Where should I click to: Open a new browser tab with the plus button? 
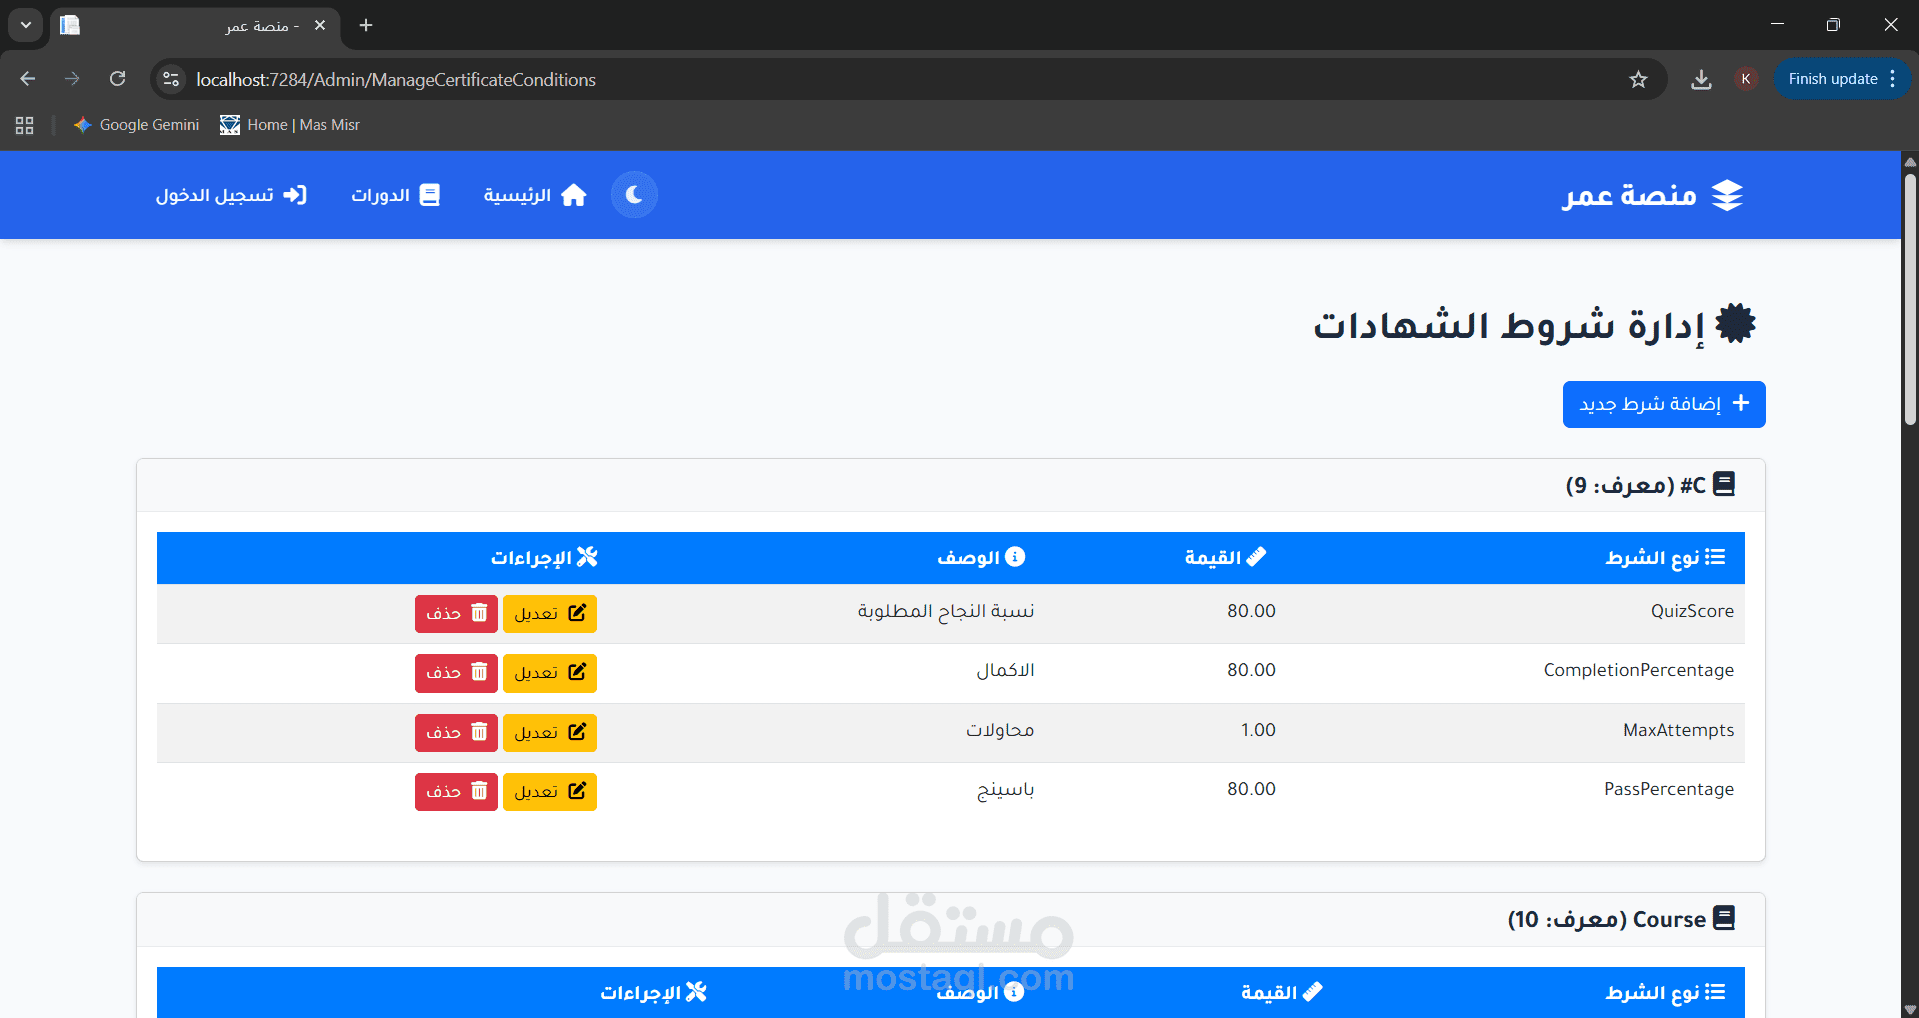tap(366, 25)
